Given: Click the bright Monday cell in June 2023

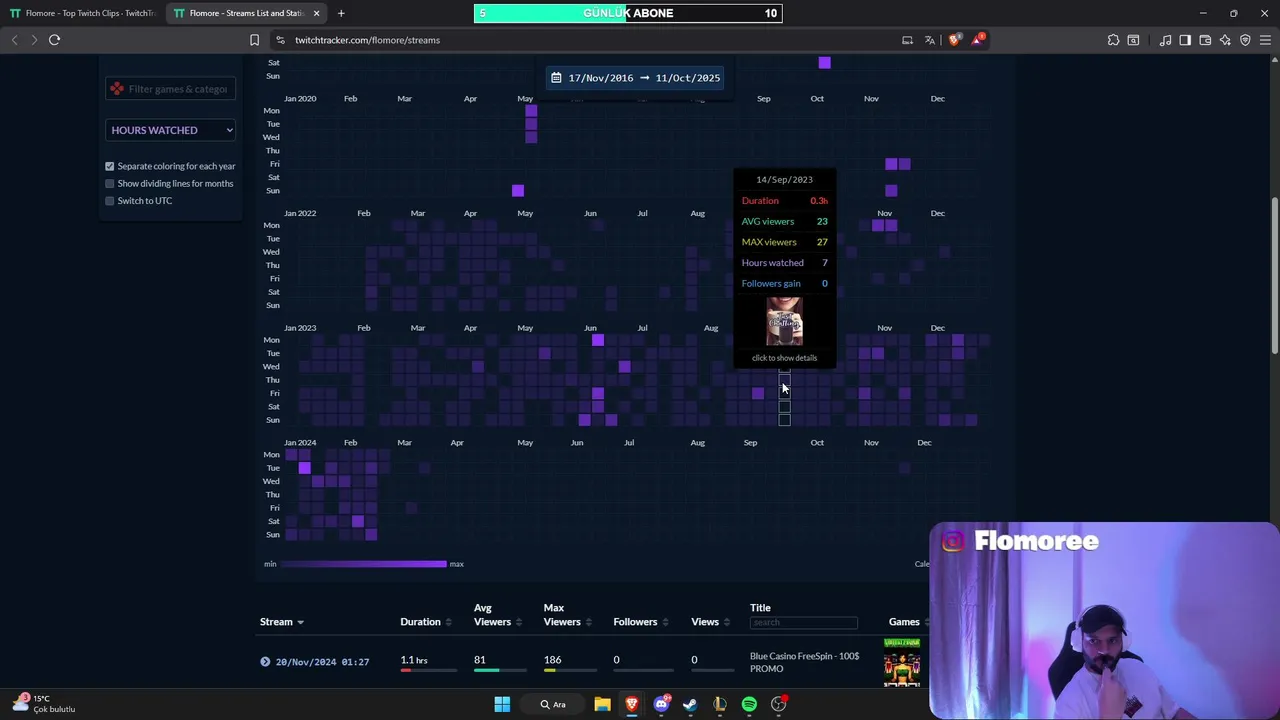Looking at the screenshot, I should 597,340.
